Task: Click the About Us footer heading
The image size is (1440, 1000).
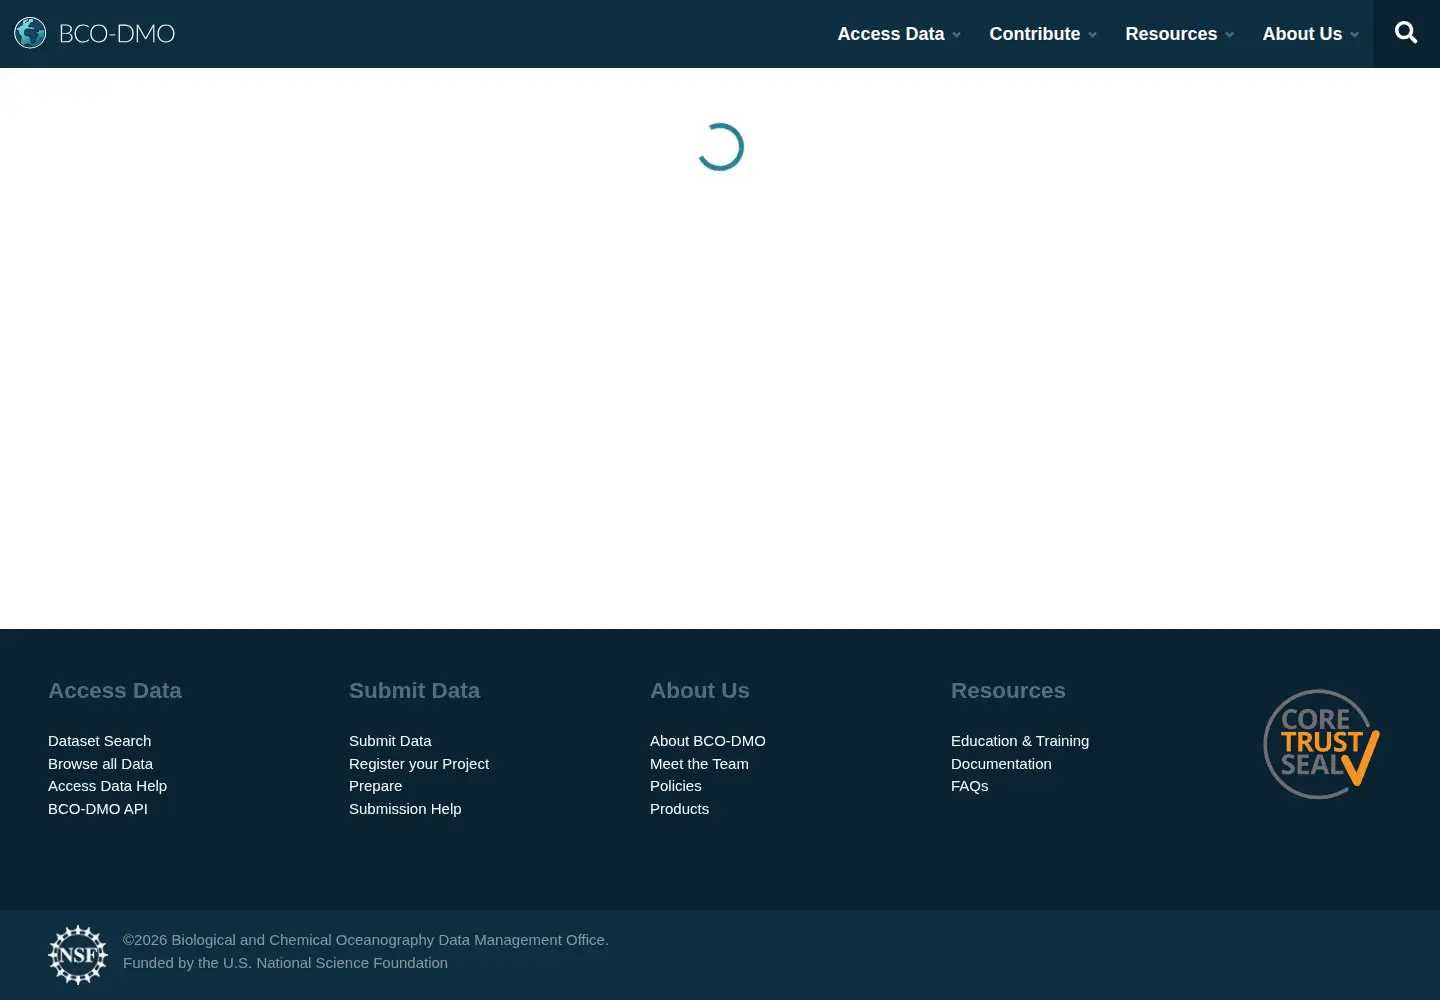Action: coord(700,691)
